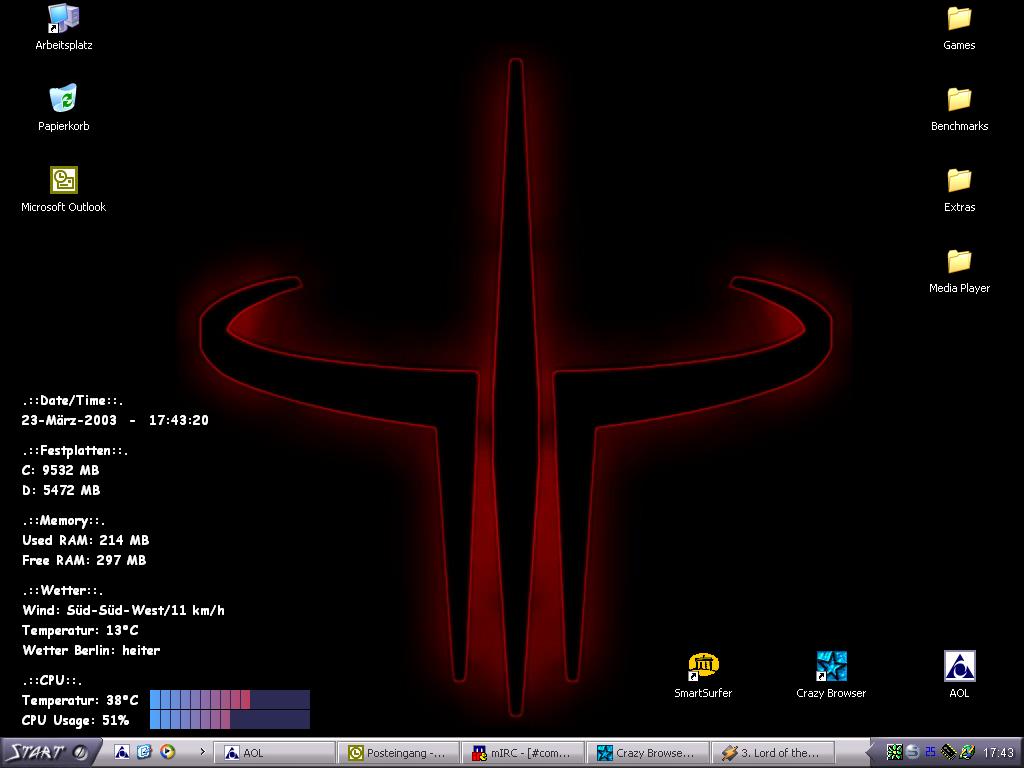The height and width of the screenshot is (768, 1024).
Task: Click the text 'Used RAM: 214 MB'
Action: (x=86, y=540)
